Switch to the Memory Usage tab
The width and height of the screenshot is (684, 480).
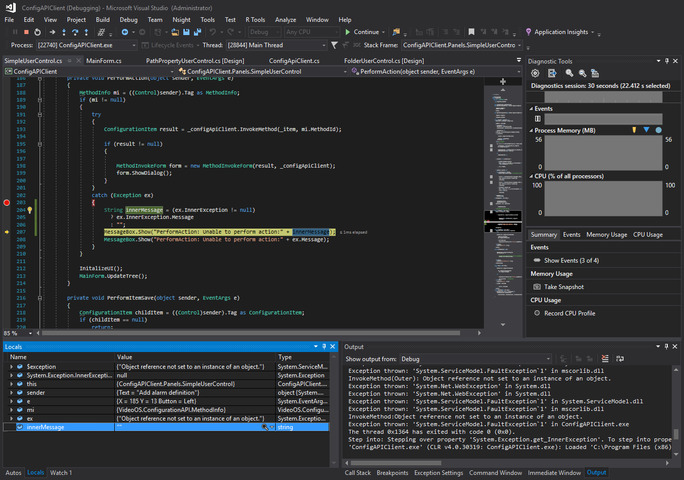coord(606,234)
